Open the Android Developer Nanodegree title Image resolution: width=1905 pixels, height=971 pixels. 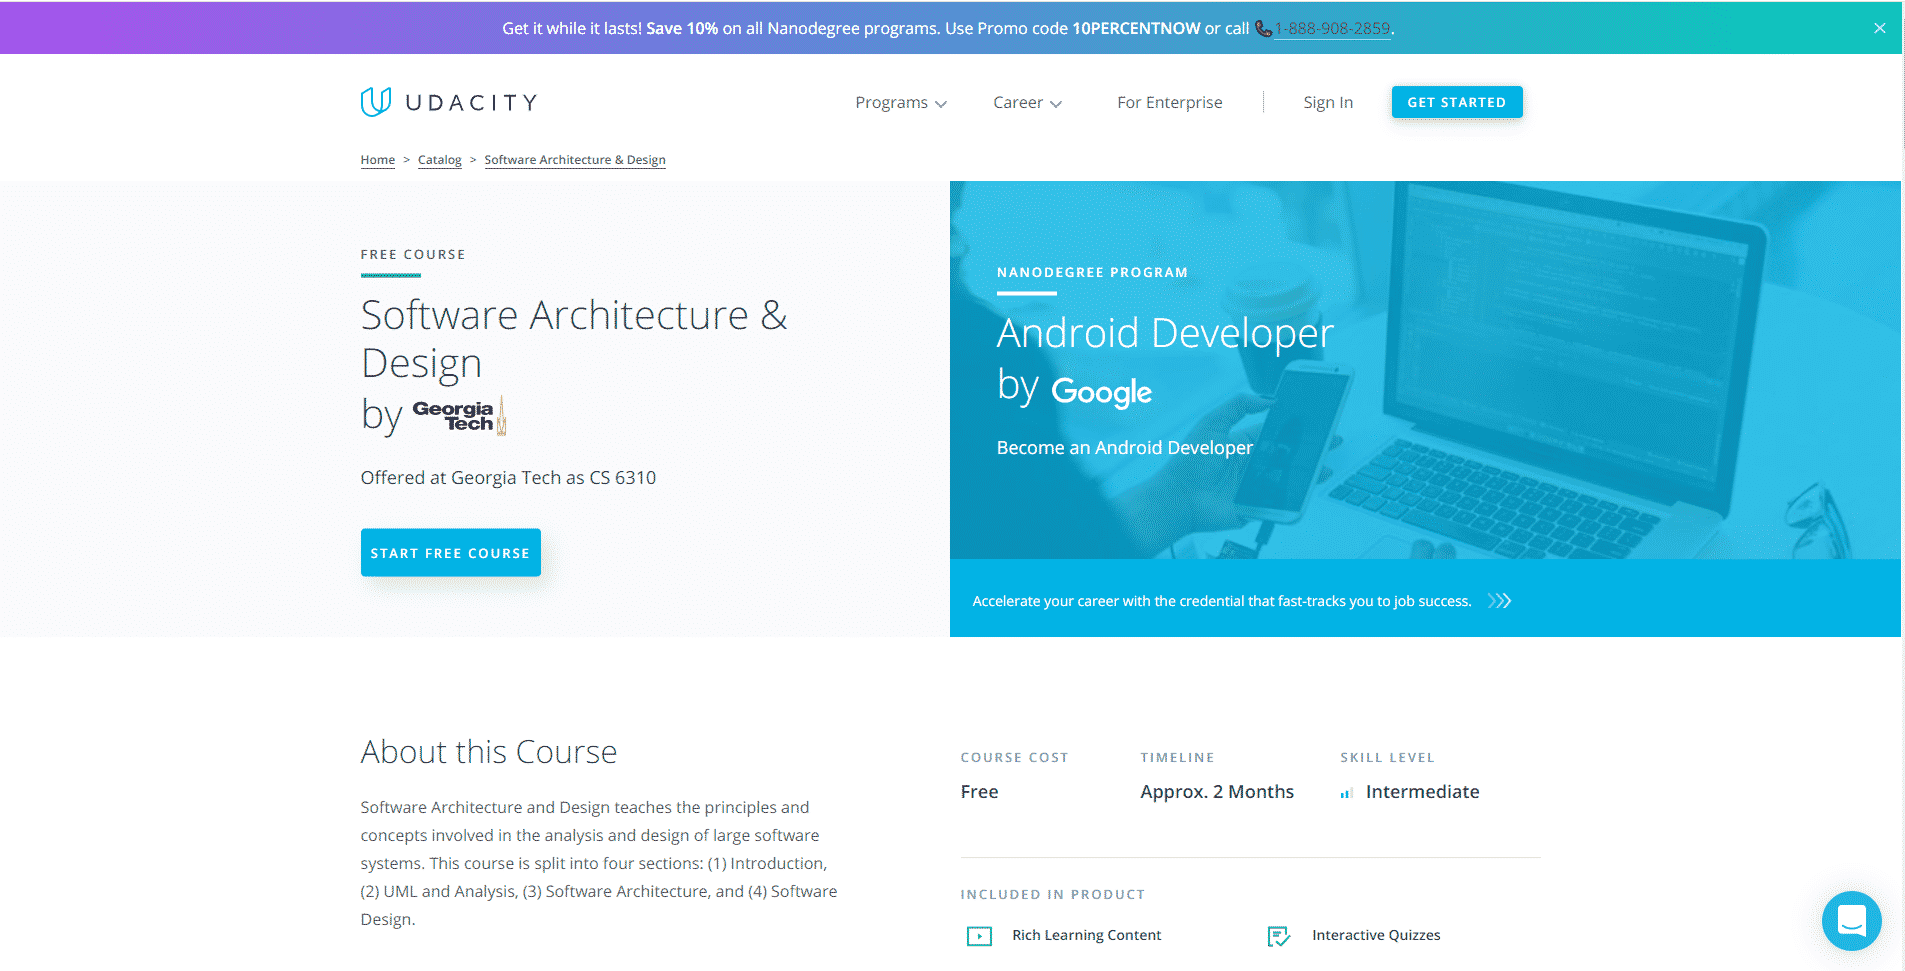click(x=1165, y=333)
